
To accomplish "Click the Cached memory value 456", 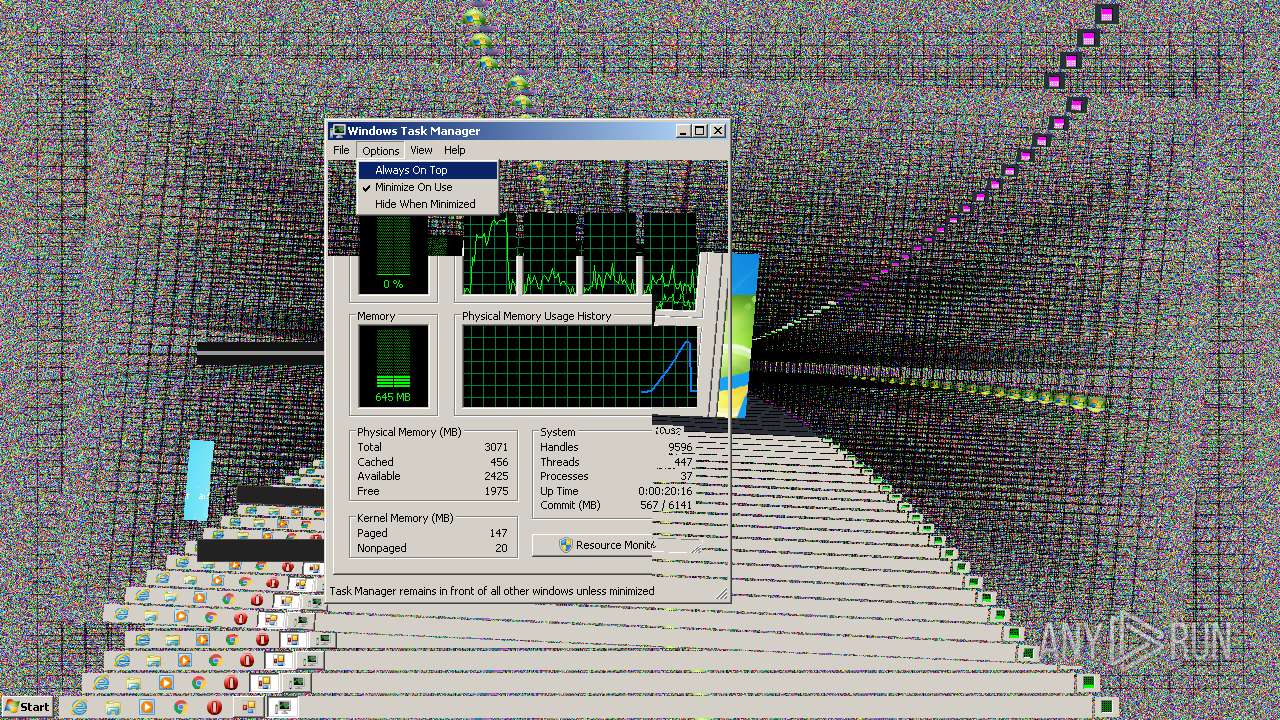I will coord(499,462).
